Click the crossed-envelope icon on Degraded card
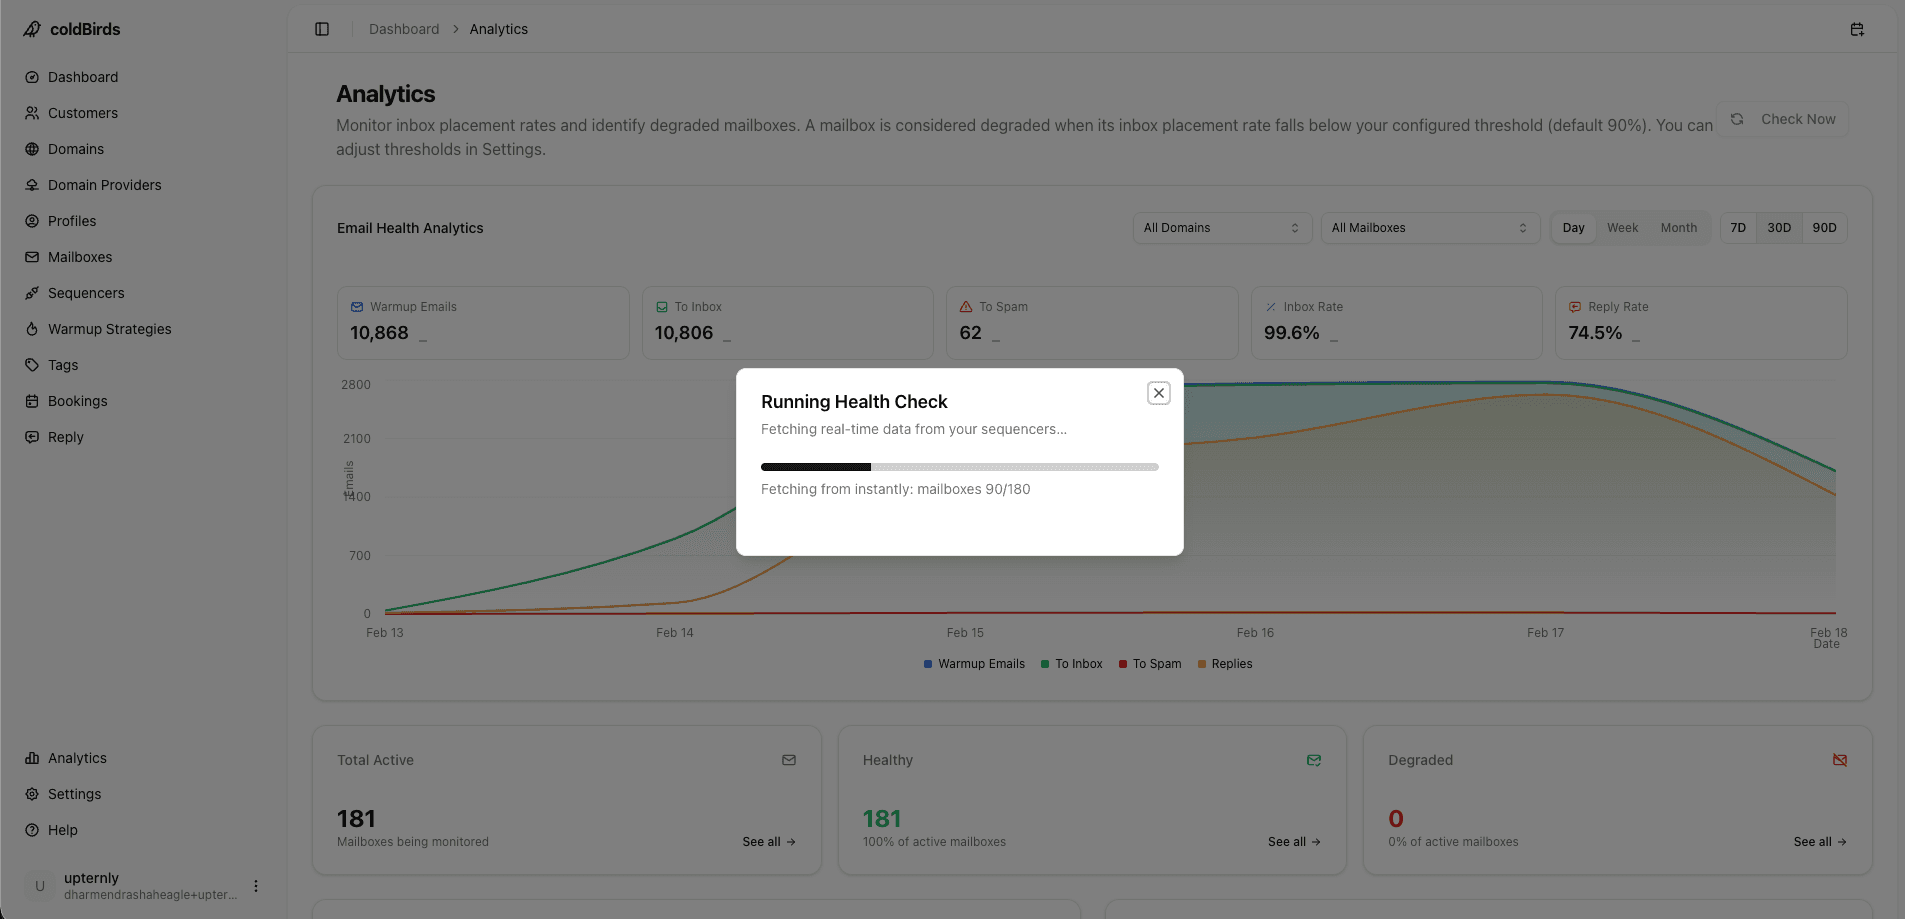This screenshot has height=919, width=1905. 1840,760
